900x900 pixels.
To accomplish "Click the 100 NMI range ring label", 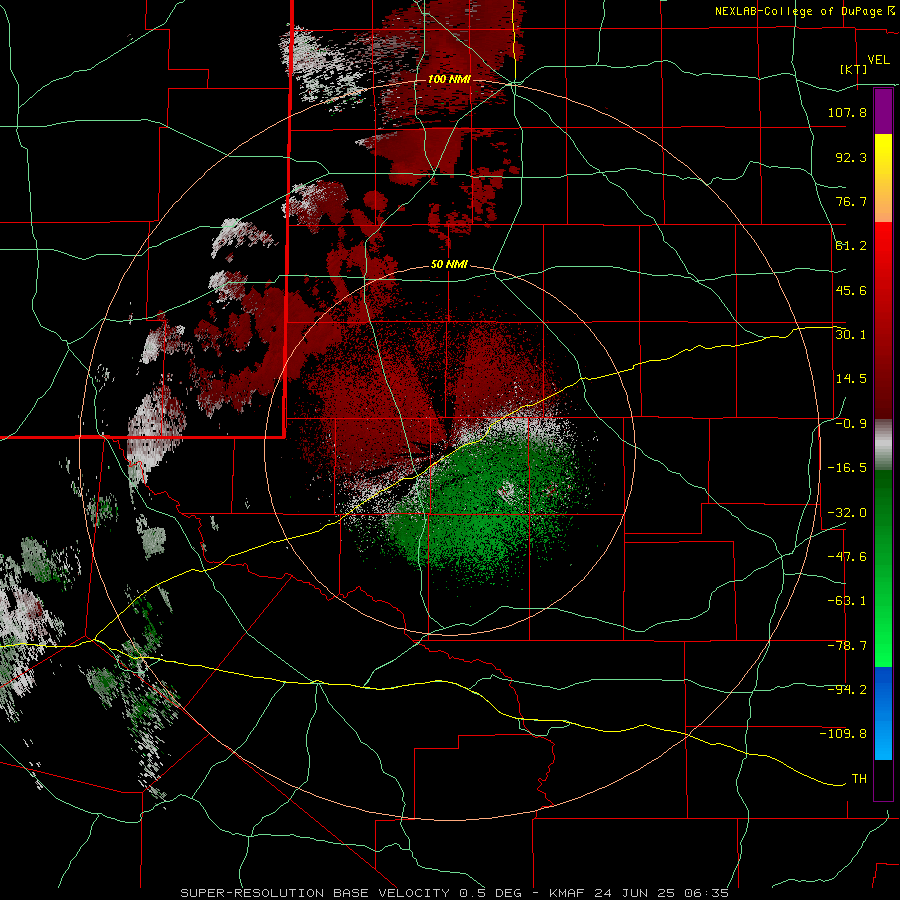I will (x=449, y=79).
